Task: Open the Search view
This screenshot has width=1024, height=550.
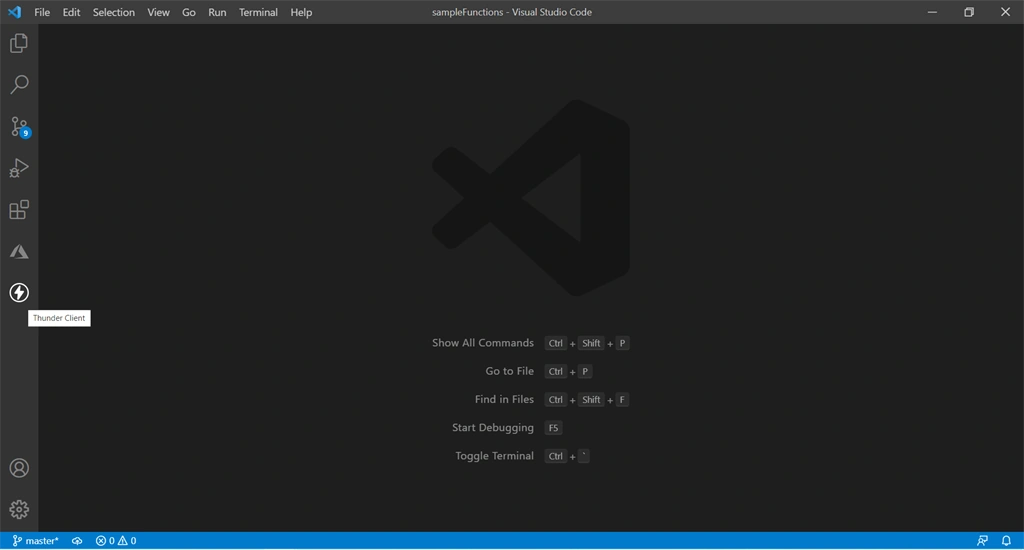Action: 19,84
